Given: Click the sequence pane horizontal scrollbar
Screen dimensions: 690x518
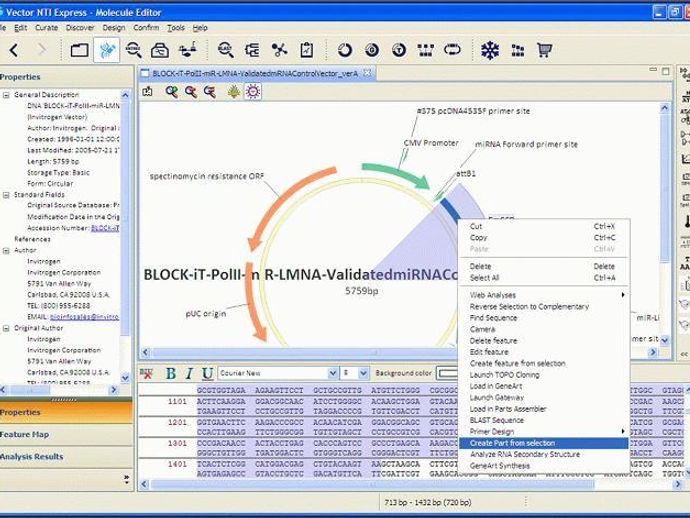Looking at the screenshot, I should coord(372,484).
